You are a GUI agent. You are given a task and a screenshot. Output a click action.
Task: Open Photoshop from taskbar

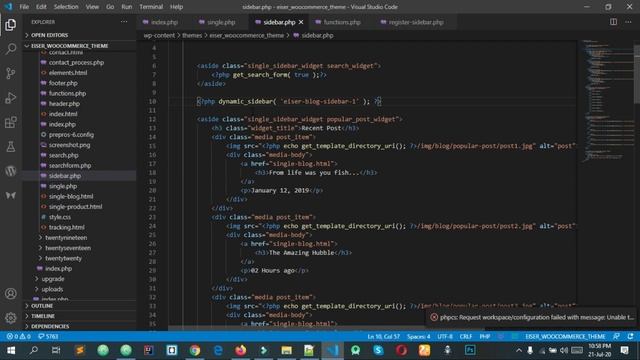click(x=470, y=350)
